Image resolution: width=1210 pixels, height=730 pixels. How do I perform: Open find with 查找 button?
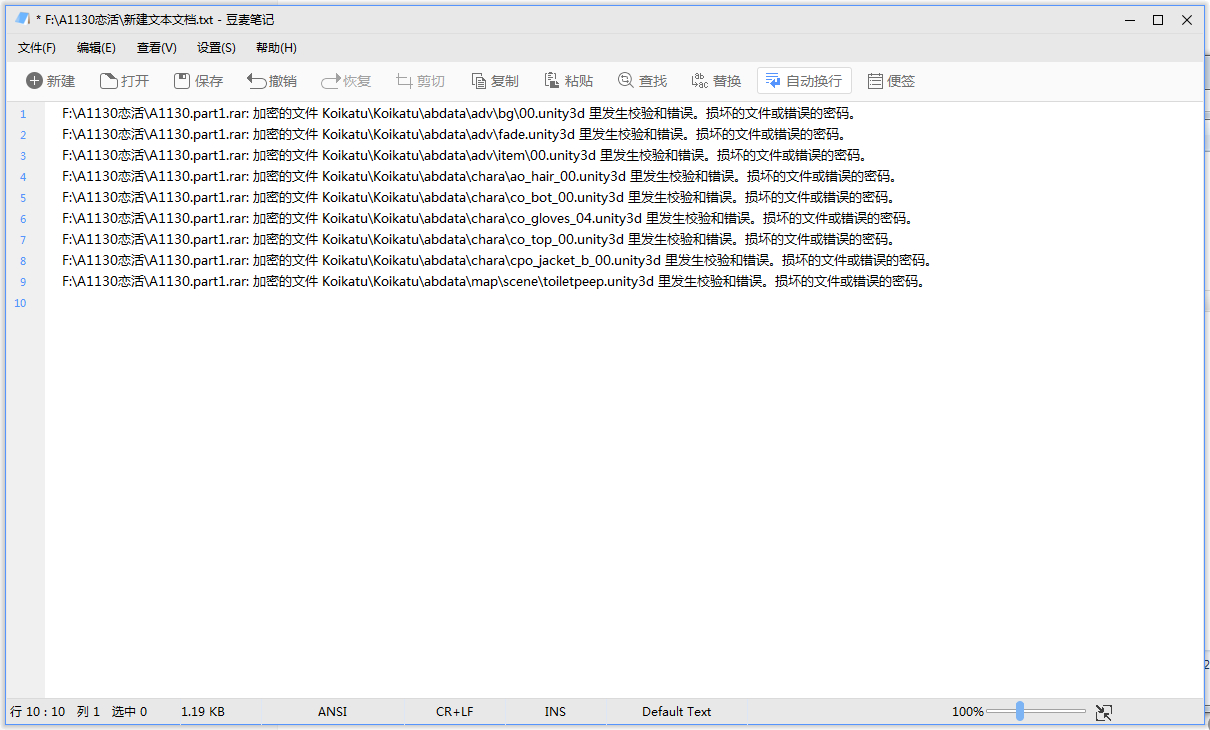pos(643,81)
